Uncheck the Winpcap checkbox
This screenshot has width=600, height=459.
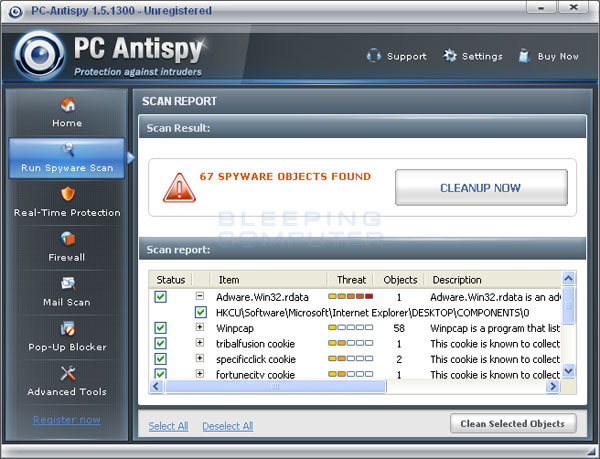160,328
